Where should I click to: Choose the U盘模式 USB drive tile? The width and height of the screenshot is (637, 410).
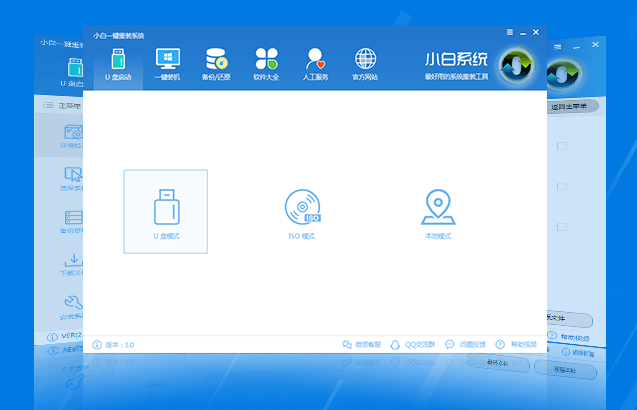pos(166,212)
